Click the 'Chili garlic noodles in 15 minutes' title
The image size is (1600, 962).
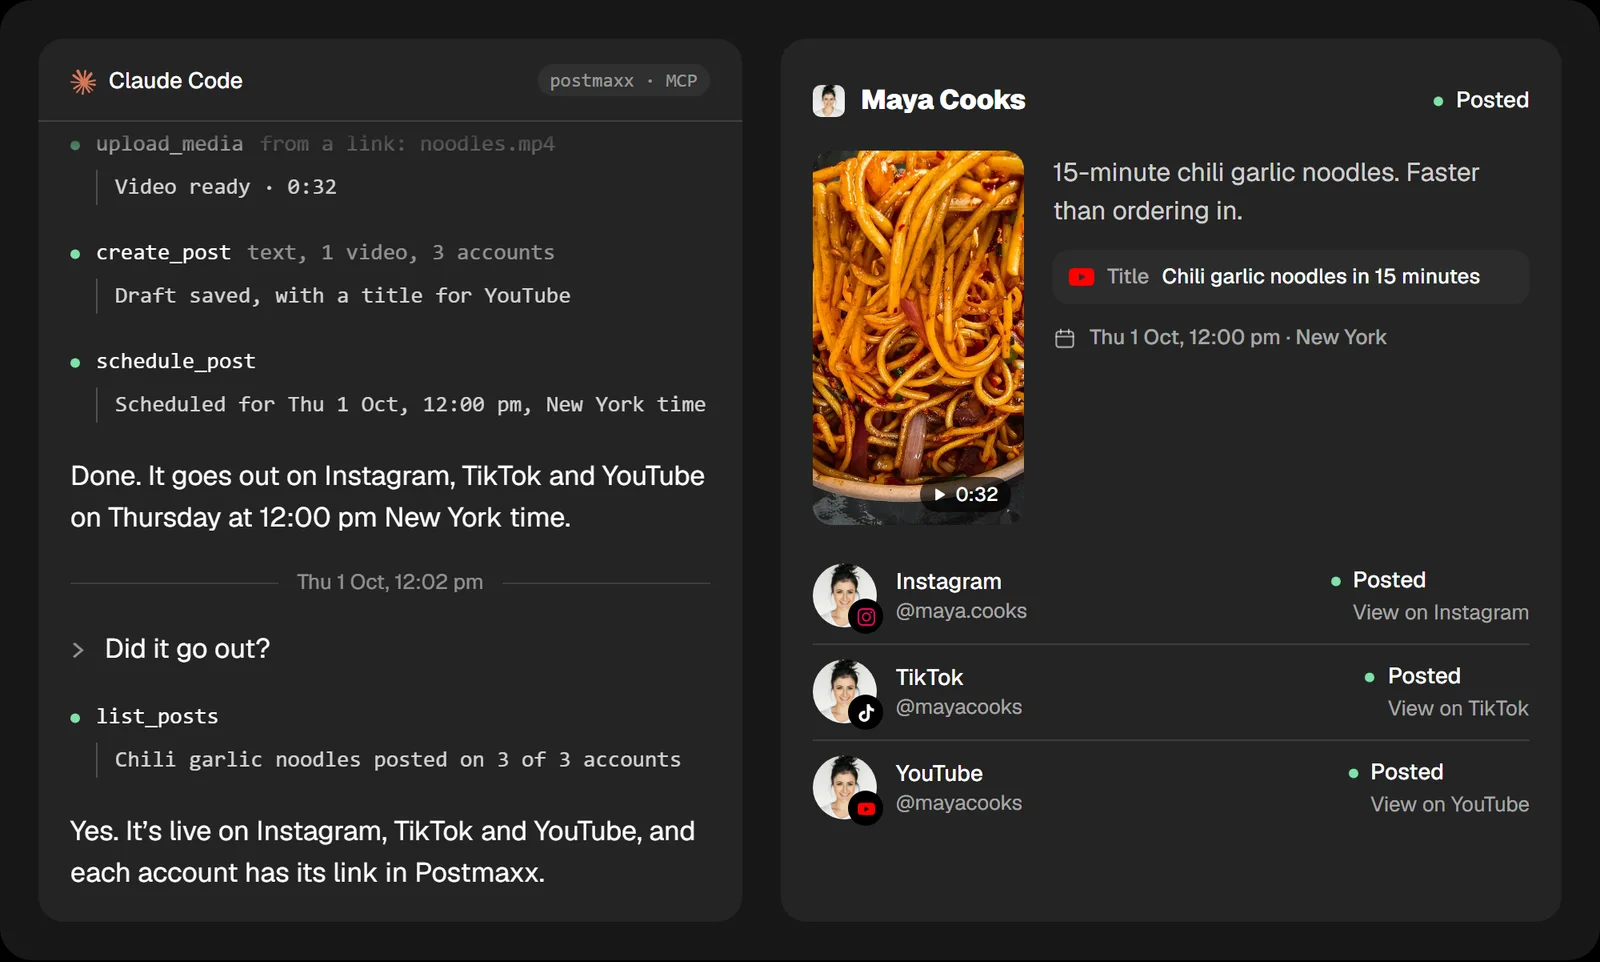pos(1320,277)
